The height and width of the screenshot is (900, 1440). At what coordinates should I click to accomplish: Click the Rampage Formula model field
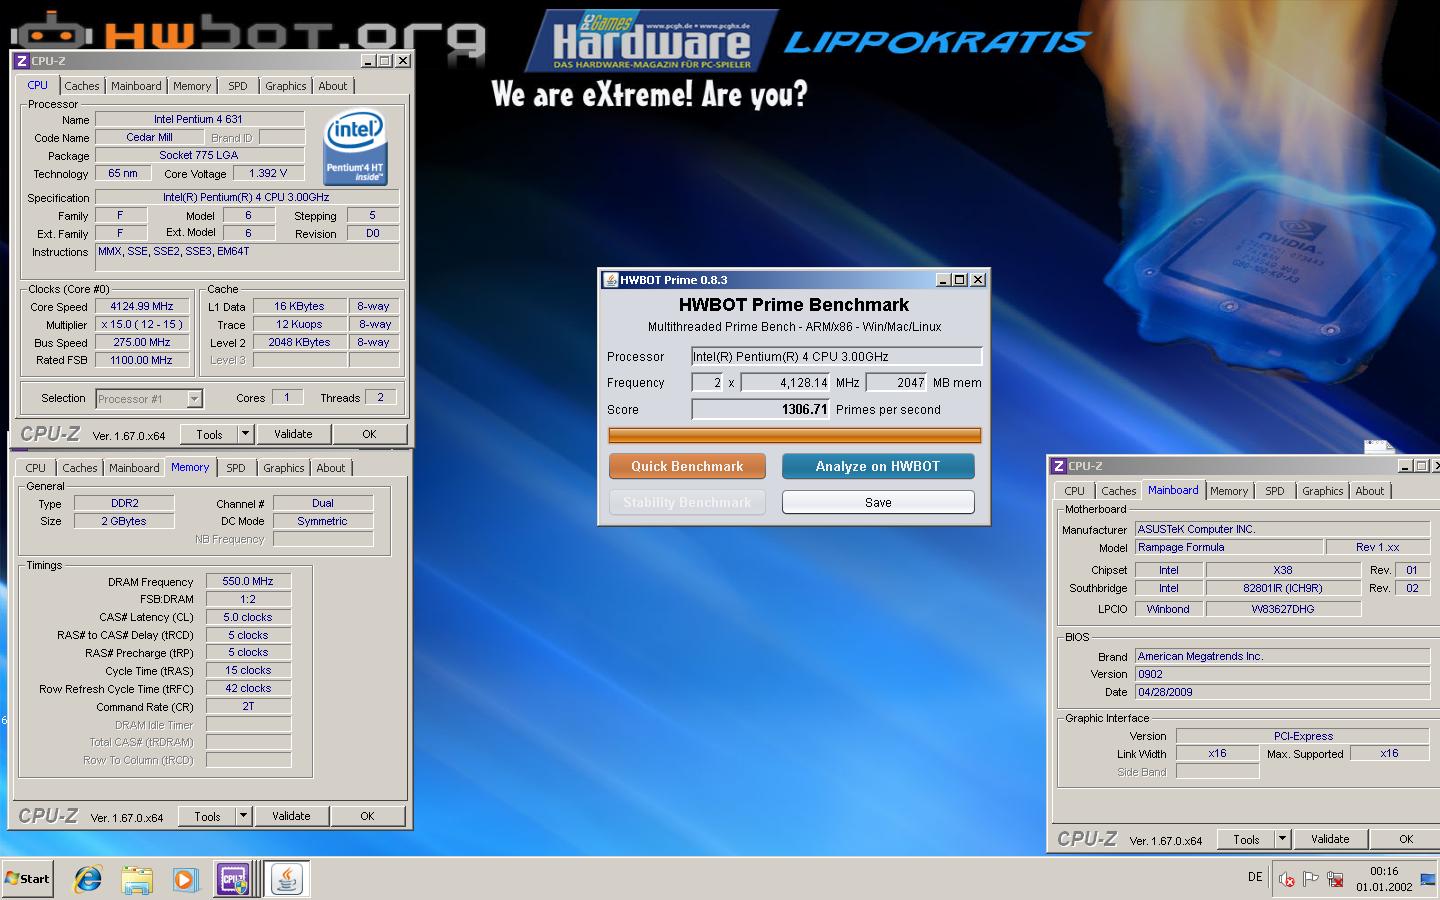(1228, 547)
